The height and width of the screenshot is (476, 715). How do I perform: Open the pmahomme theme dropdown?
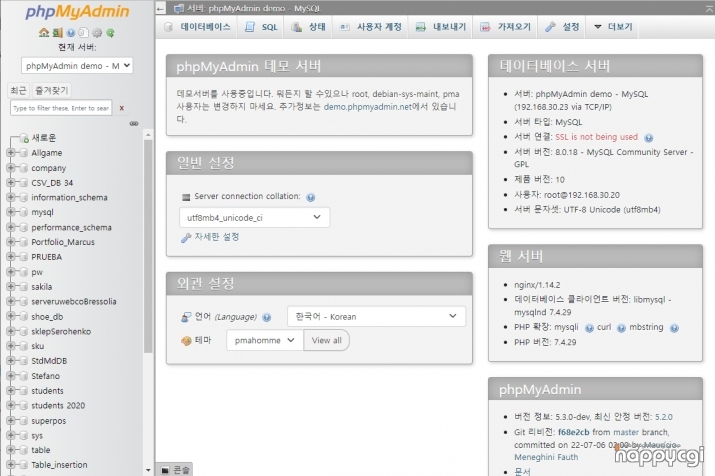click(265, 340)
